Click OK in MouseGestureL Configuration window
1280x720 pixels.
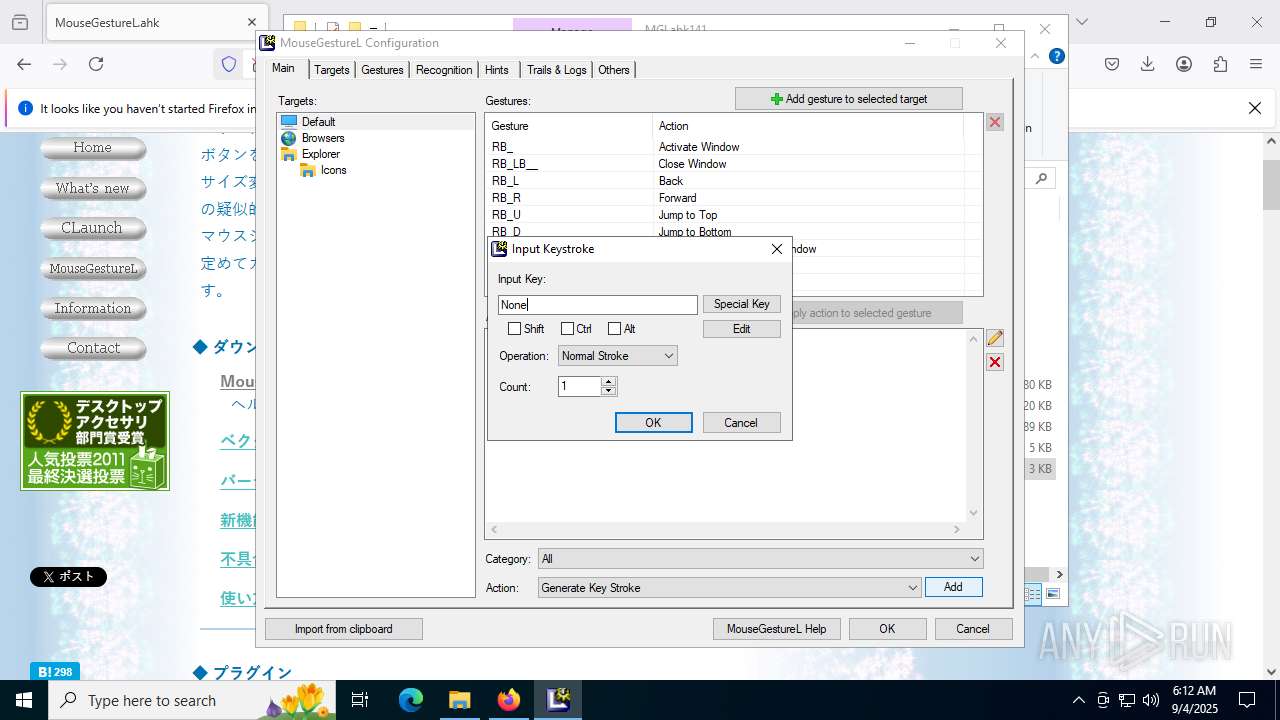point(887,629)
